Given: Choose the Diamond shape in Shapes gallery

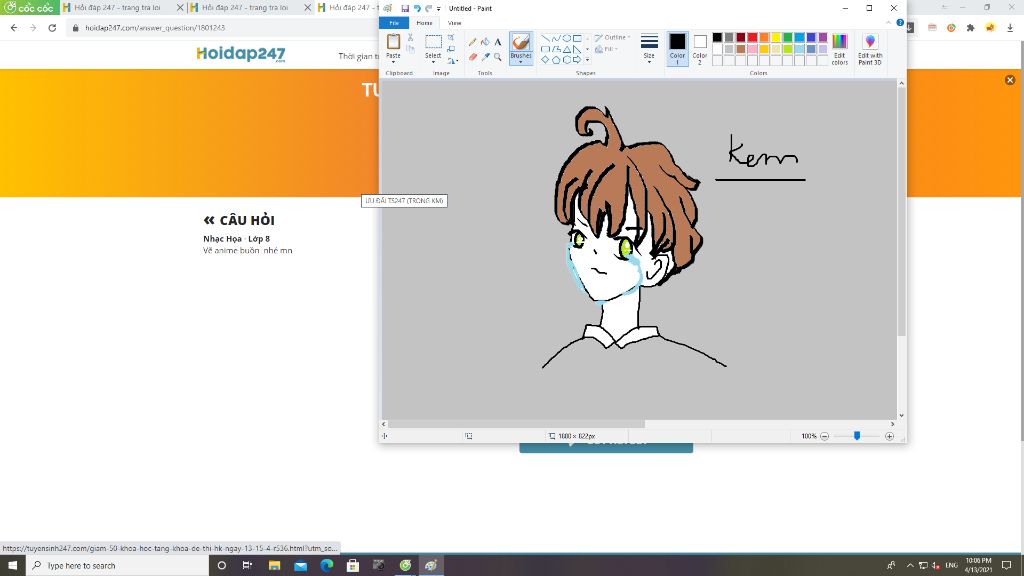Looking at the screenshot, I should click(545, 59).
